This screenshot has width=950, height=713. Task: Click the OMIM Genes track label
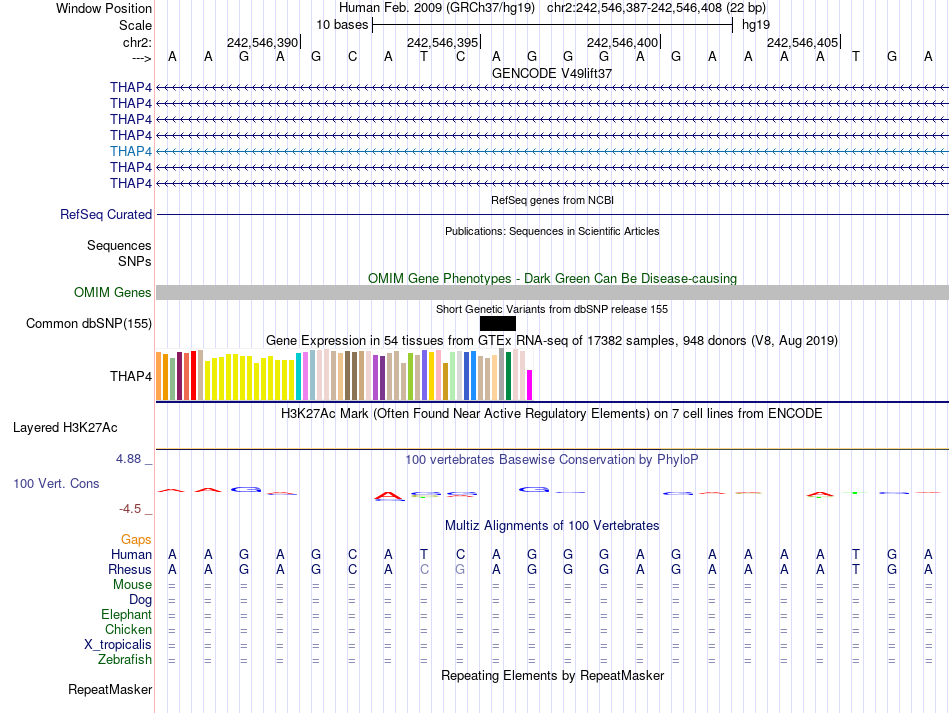click(x=112, y=293)
